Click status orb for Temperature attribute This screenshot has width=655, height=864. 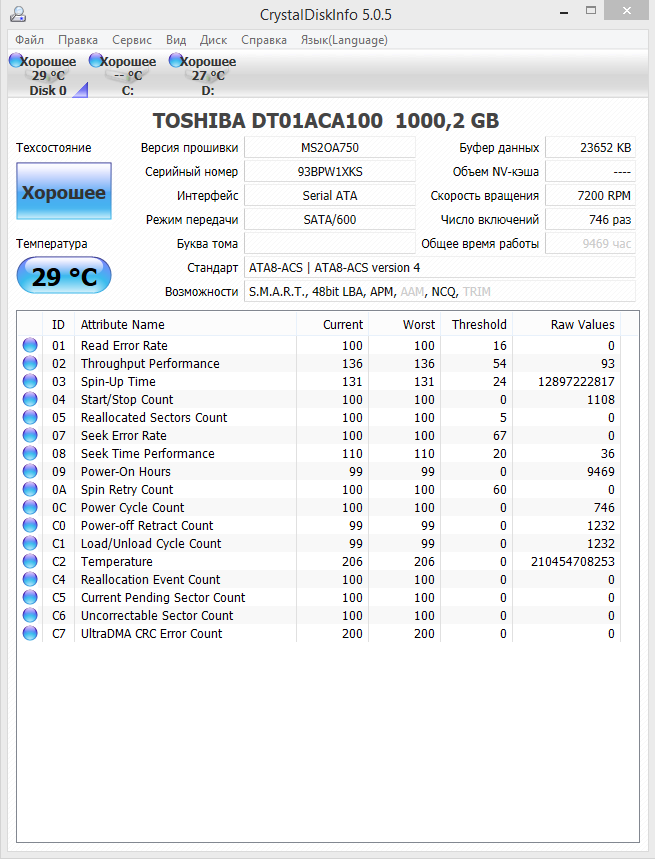30,561
